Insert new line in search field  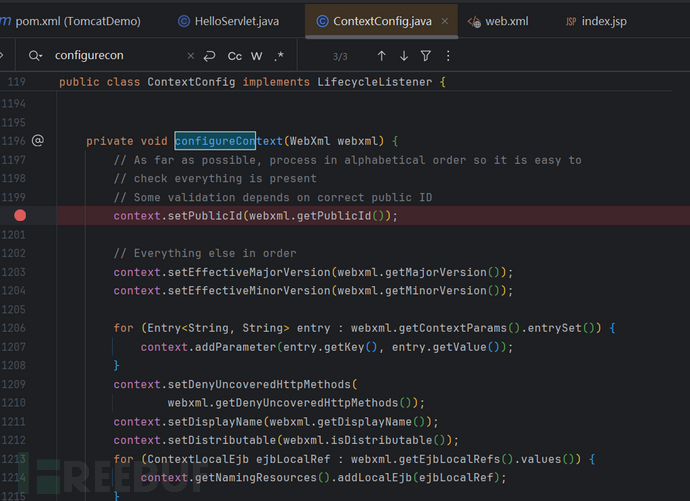tap(209, 56)
